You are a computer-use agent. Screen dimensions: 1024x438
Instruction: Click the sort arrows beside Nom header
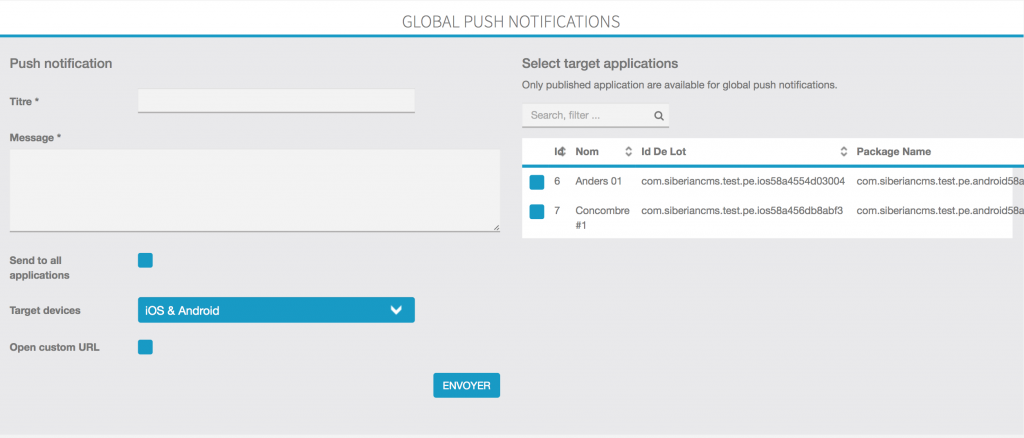coord(629,152)
